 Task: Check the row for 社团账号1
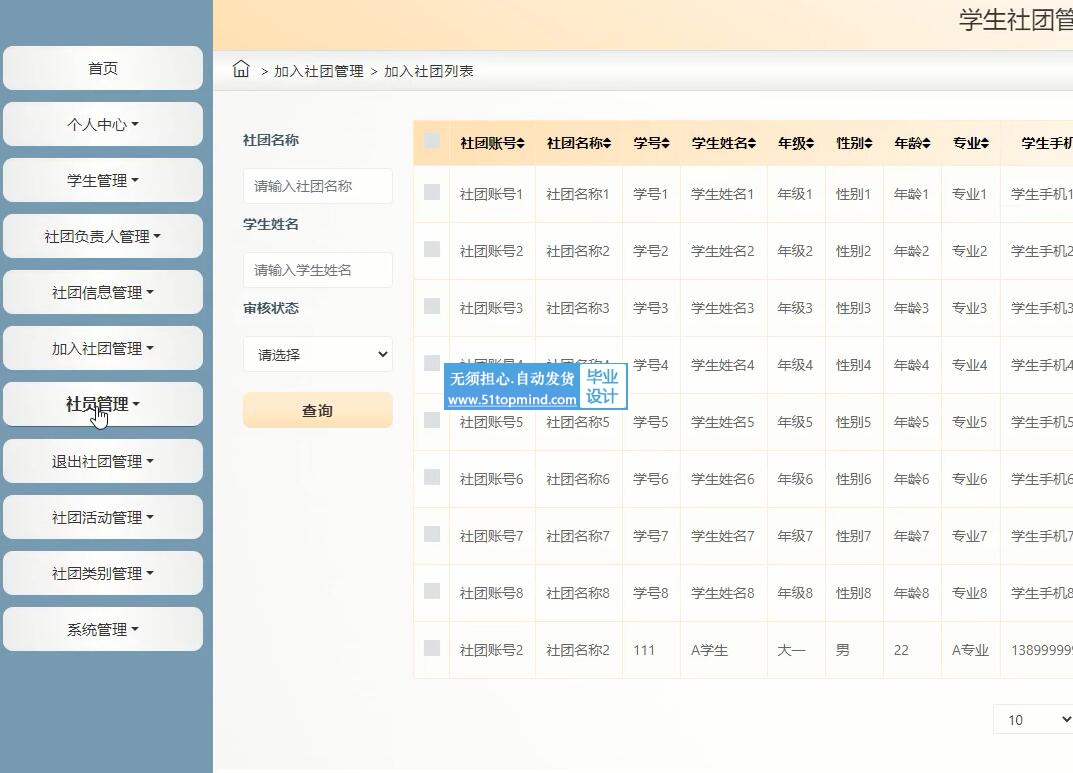[432, 192]
